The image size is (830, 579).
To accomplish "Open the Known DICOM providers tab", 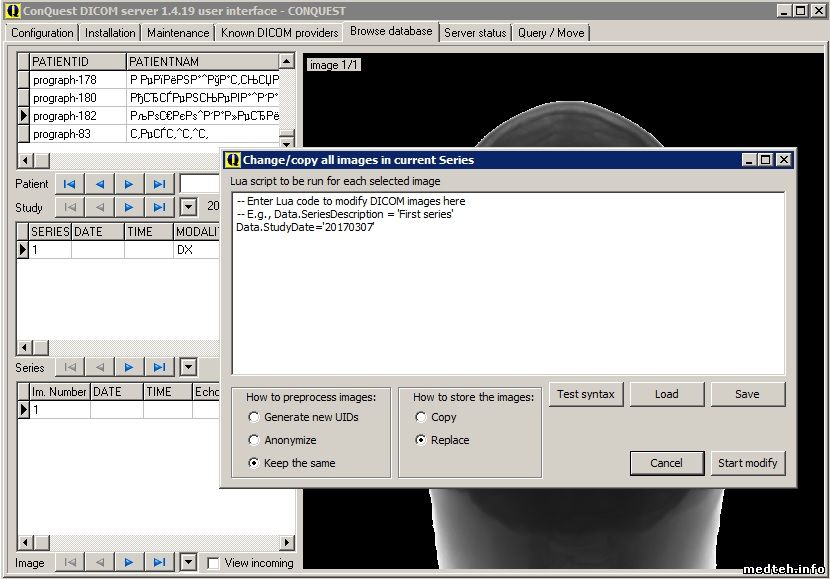I will coord(279,33).
